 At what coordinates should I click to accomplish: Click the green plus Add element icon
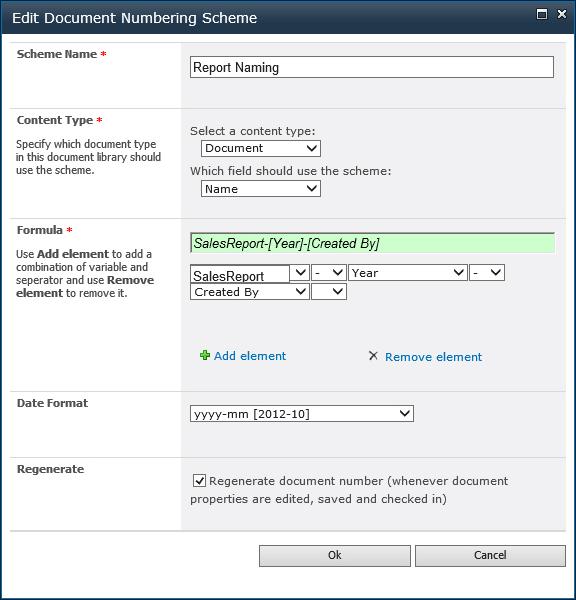205,355
